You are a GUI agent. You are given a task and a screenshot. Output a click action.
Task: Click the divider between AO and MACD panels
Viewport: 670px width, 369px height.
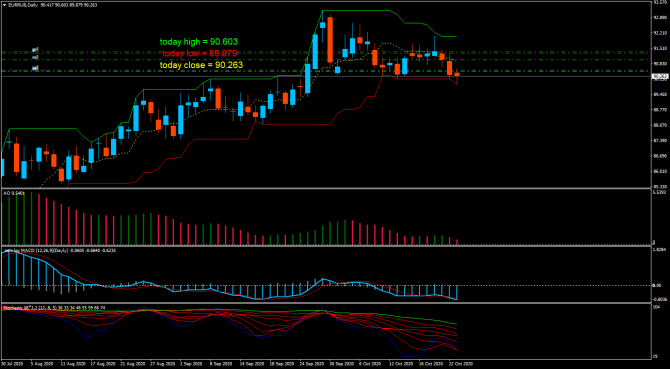tap(325, 246)
